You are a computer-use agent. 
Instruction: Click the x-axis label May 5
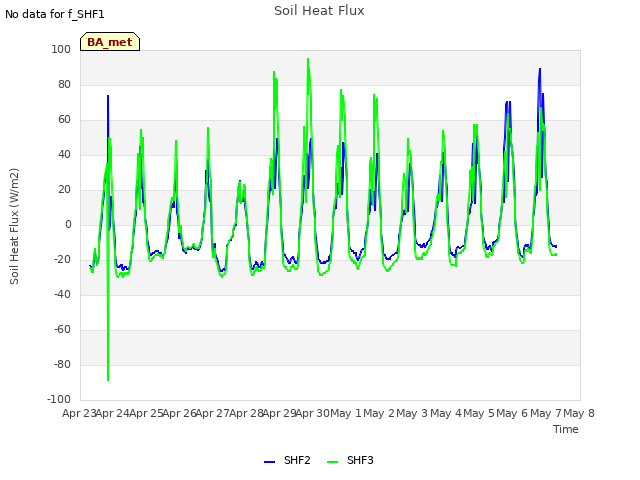click(479, 413)
